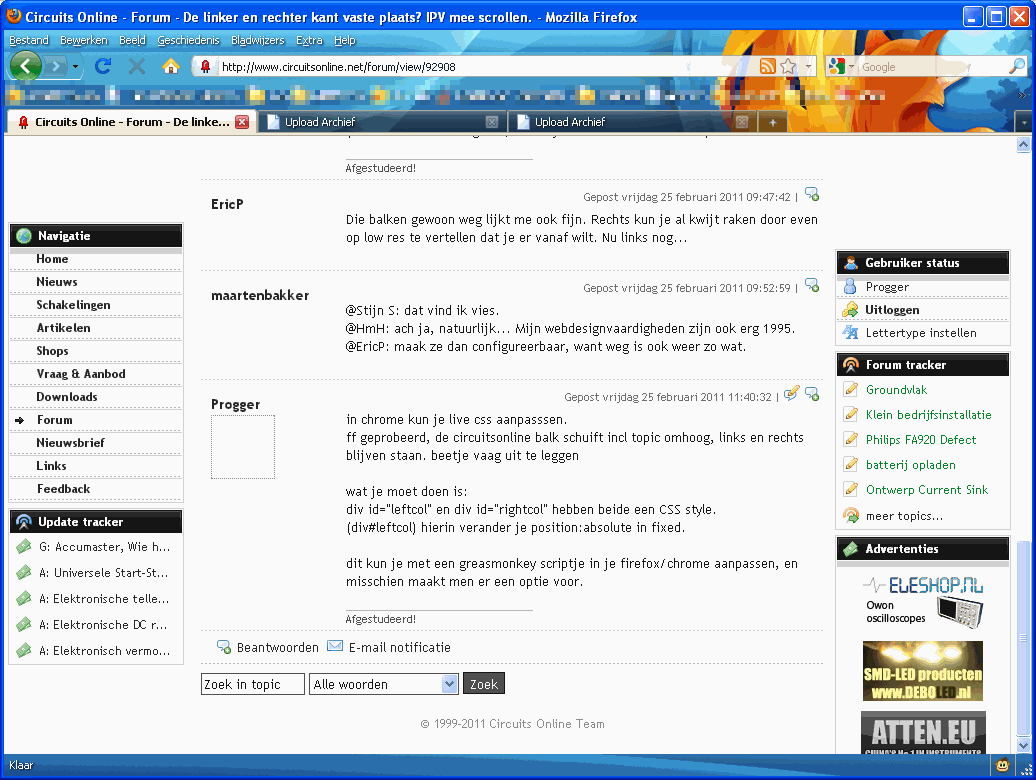Click edit post icon on Progger's post

coord(791,394)
